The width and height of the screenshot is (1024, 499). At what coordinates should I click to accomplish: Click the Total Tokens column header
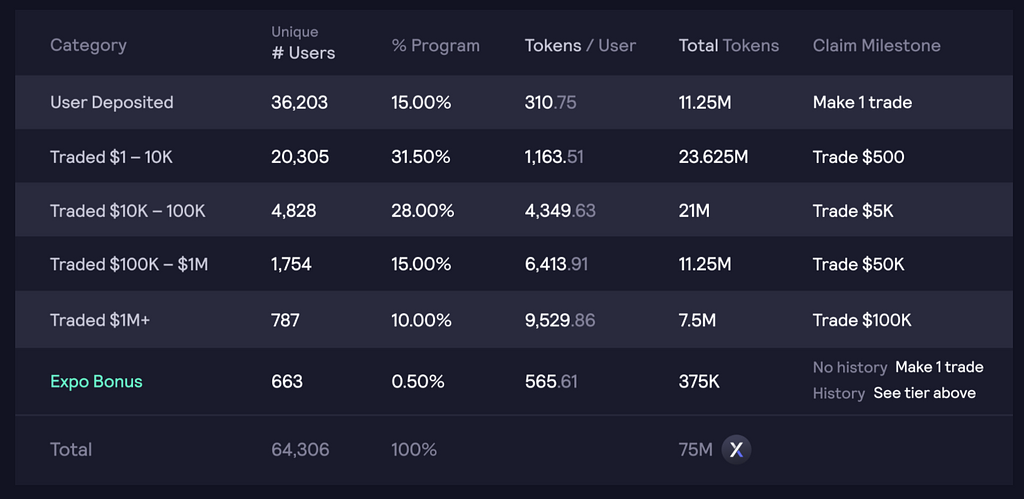coord(729,45)
